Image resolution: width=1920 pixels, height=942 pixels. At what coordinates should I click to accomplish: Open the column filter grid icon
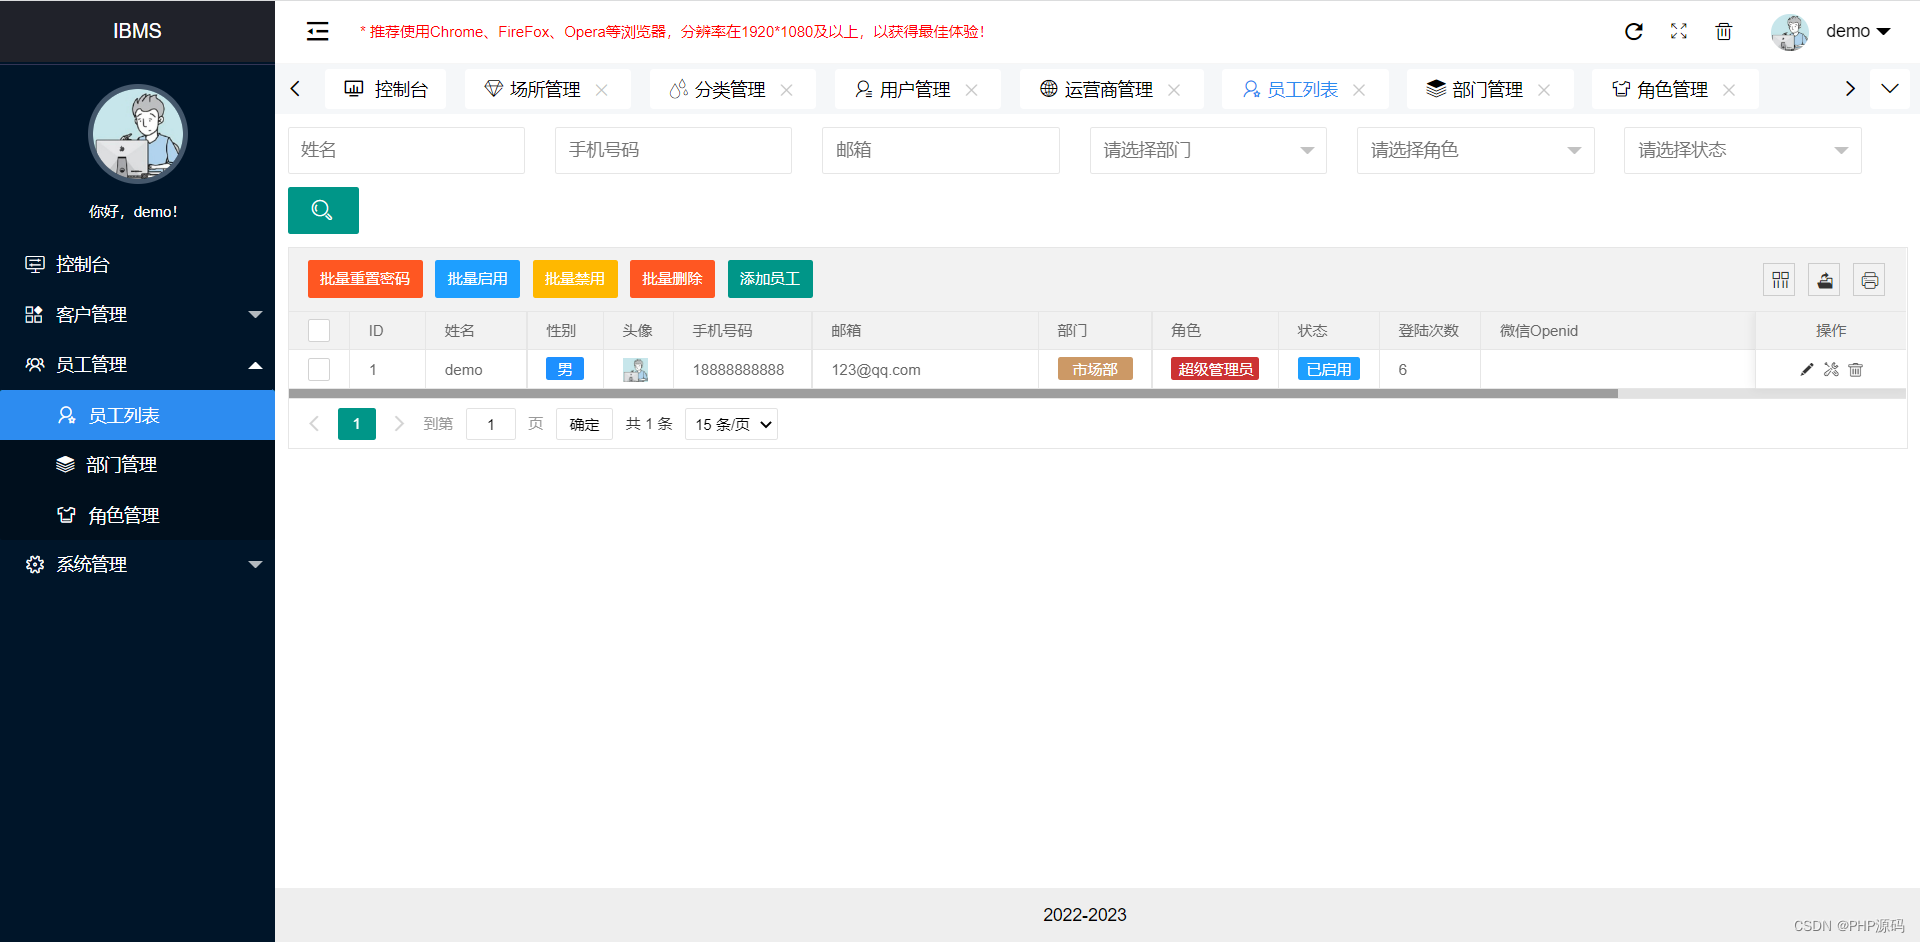click(x=1780, y=280)
